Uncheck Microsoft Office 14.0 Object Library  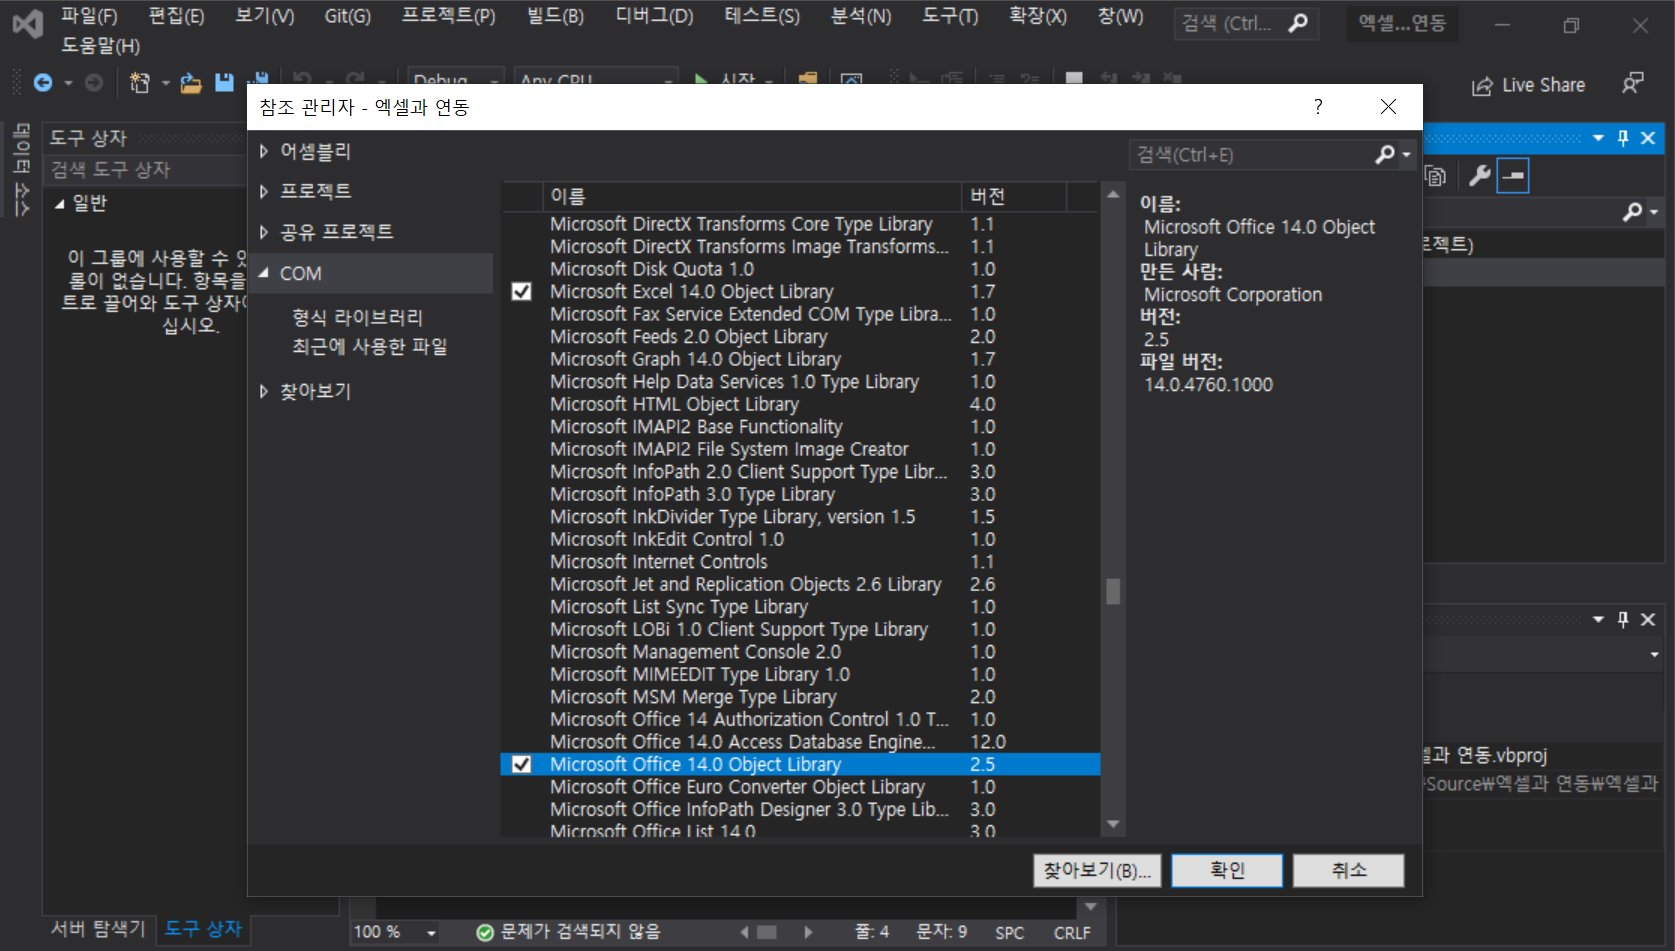click(x=521, y=764)
